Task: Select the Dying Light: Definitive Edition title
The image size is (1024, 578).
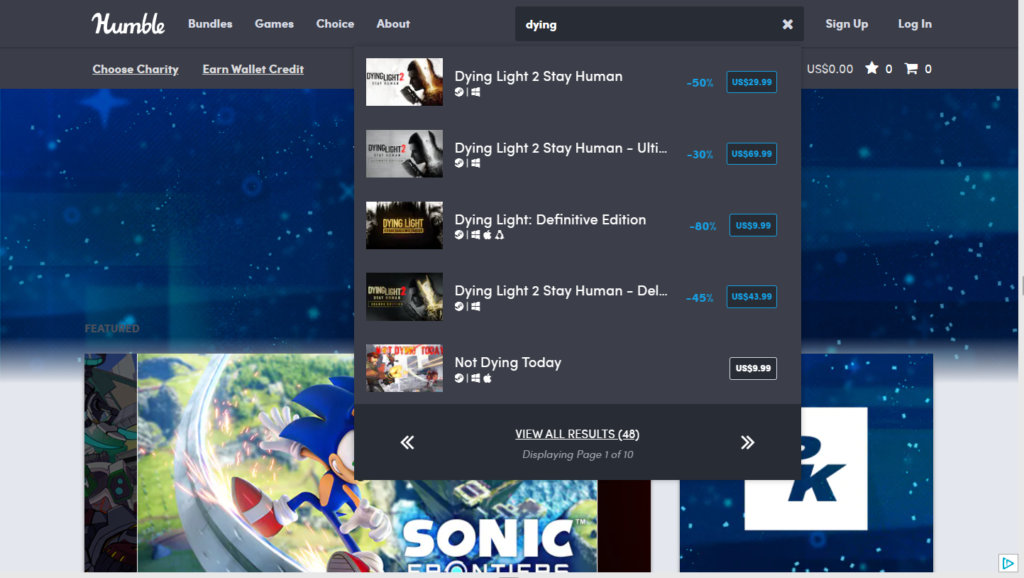Action: coord(550,219)
